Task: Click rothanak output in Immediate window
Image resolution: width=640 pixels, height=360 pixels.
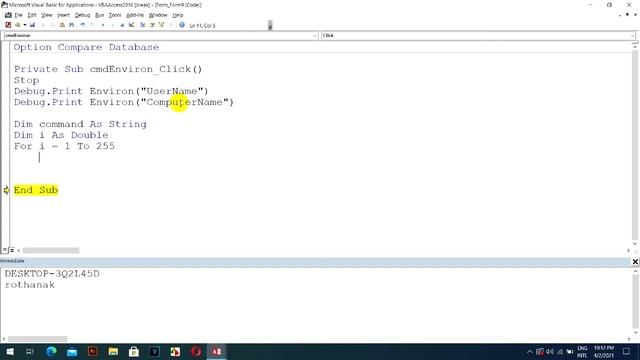Action: coord(30,285)
